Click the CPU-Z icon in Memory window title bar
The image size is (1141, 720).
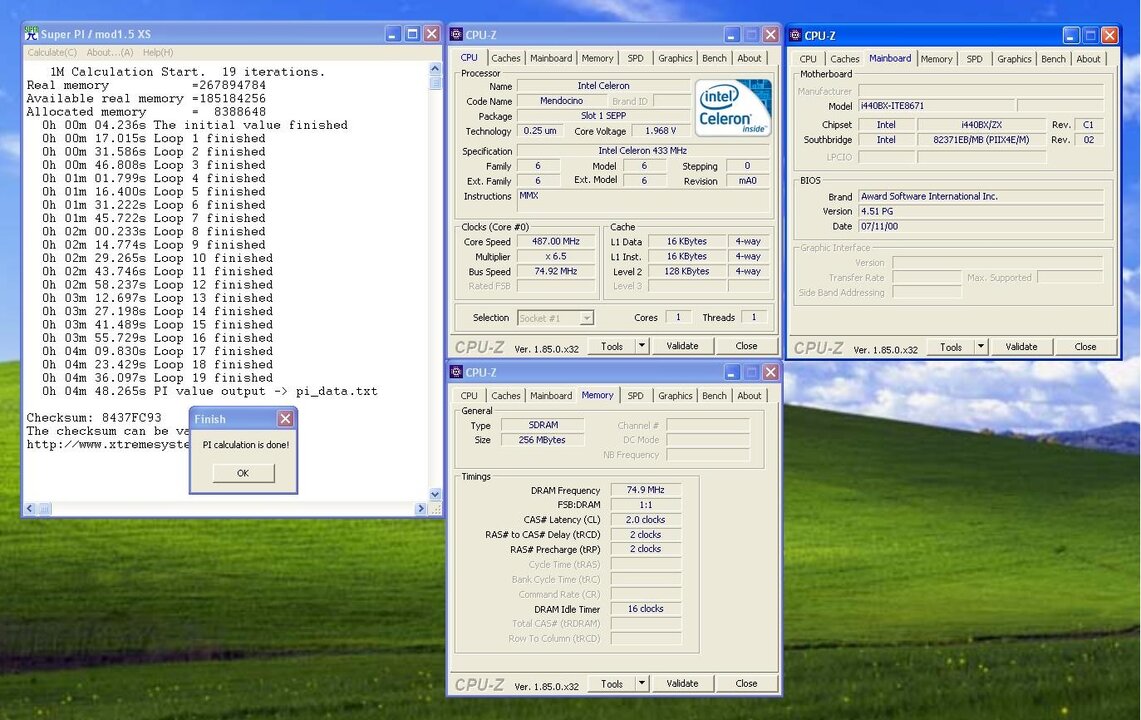pos(456,372)
